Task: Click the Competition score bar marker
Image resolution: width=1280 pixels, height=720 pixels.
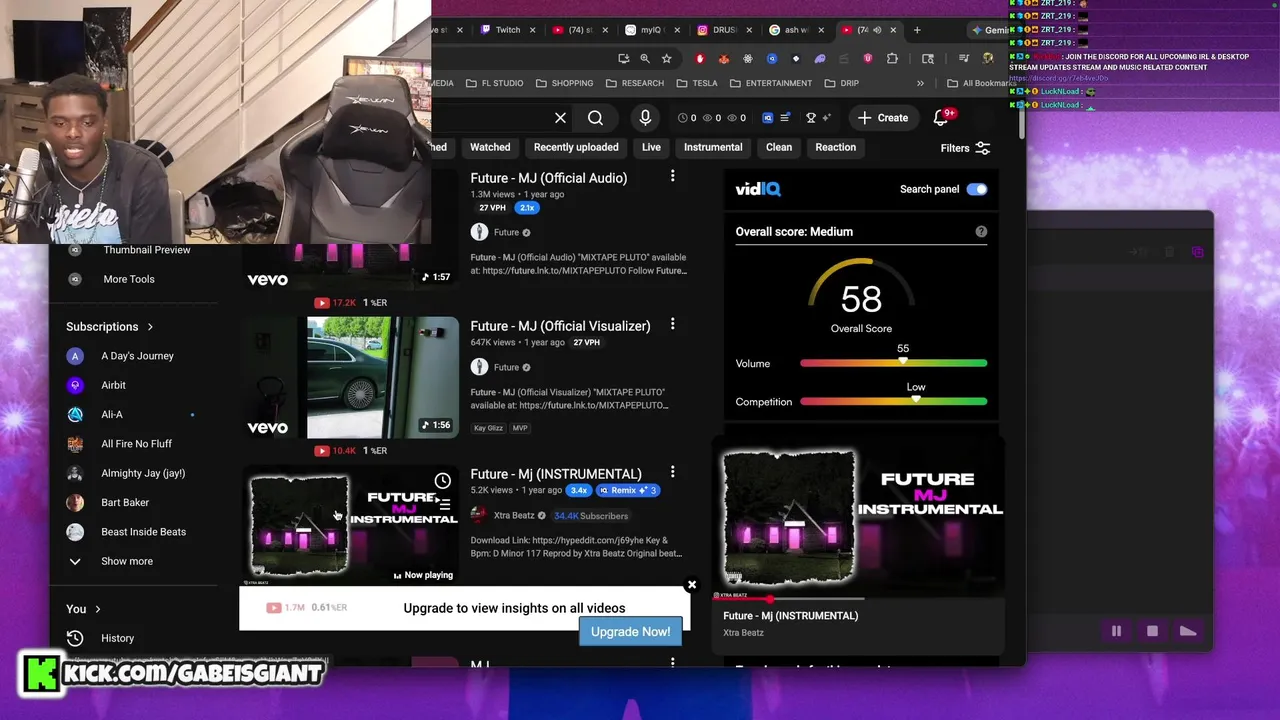Action: coord(916,399)
